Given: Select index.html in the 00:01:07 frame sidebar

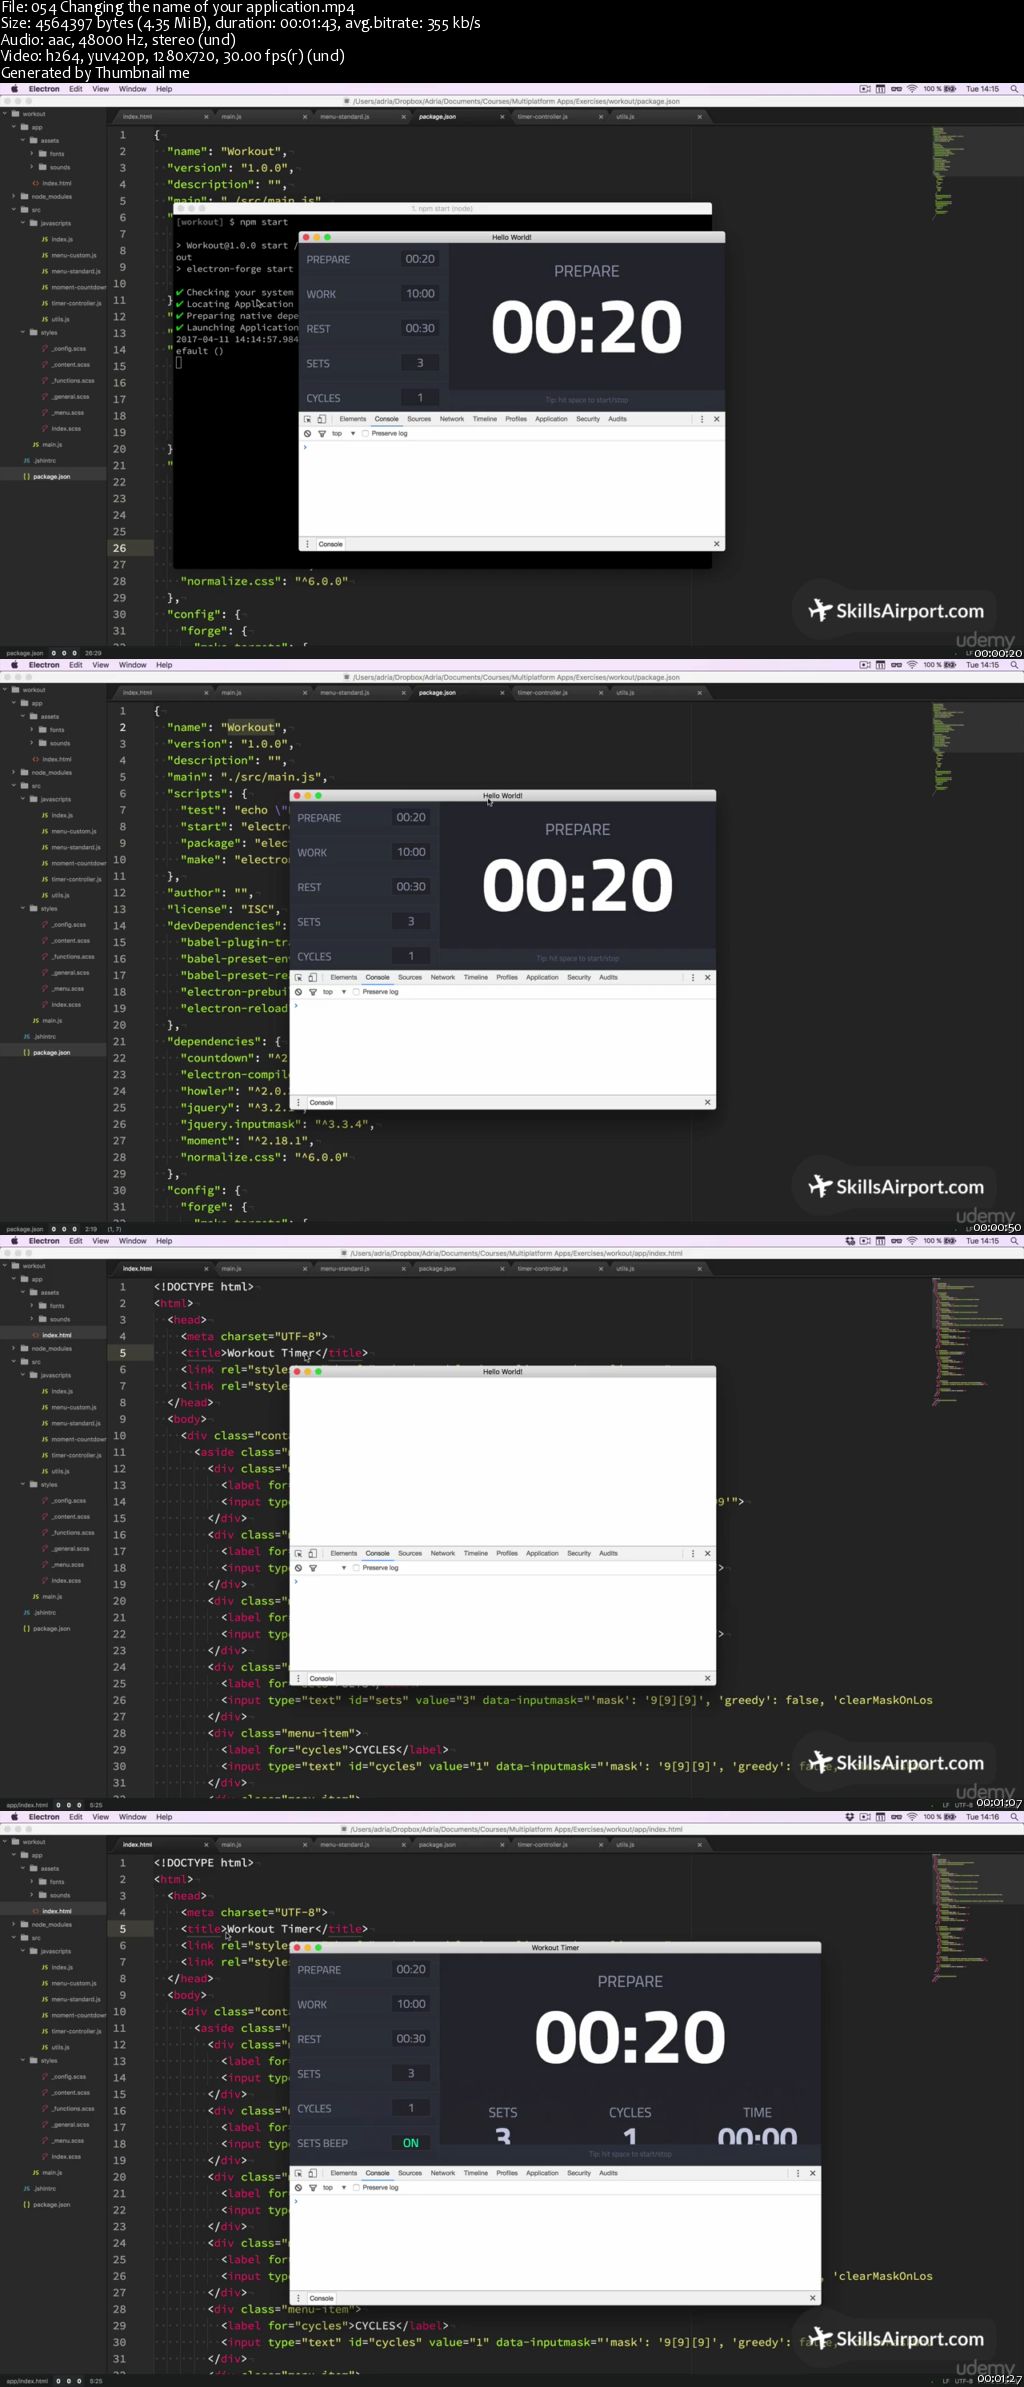Looking at the screenshot, I should (57, 1335).
